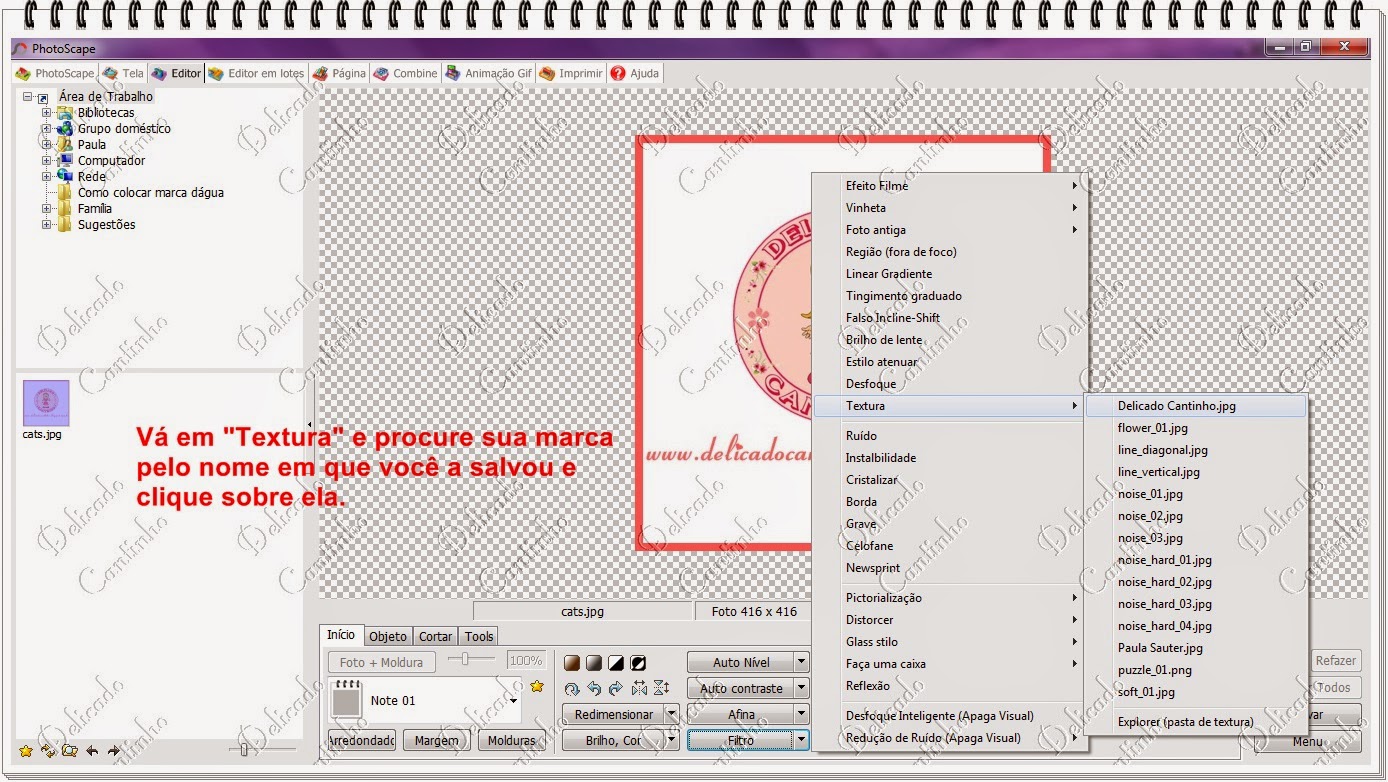Open the Brilho, Cor dropdown arrow

671,740
